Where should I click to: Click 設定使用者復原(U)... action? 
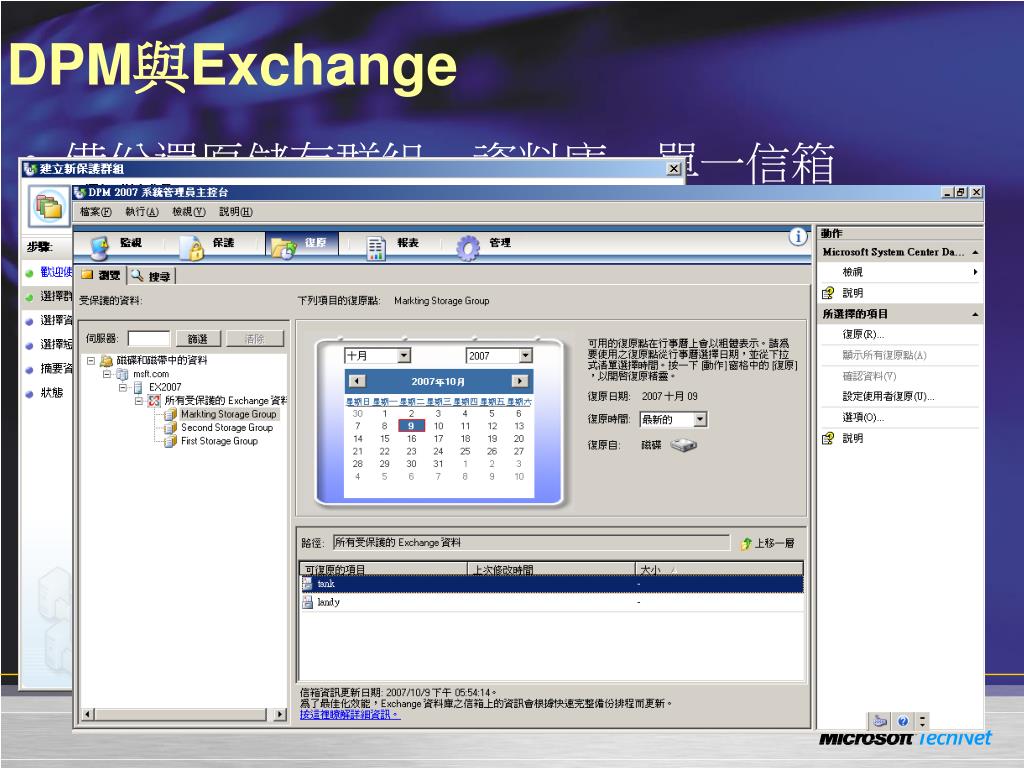[x=888, y=396]
